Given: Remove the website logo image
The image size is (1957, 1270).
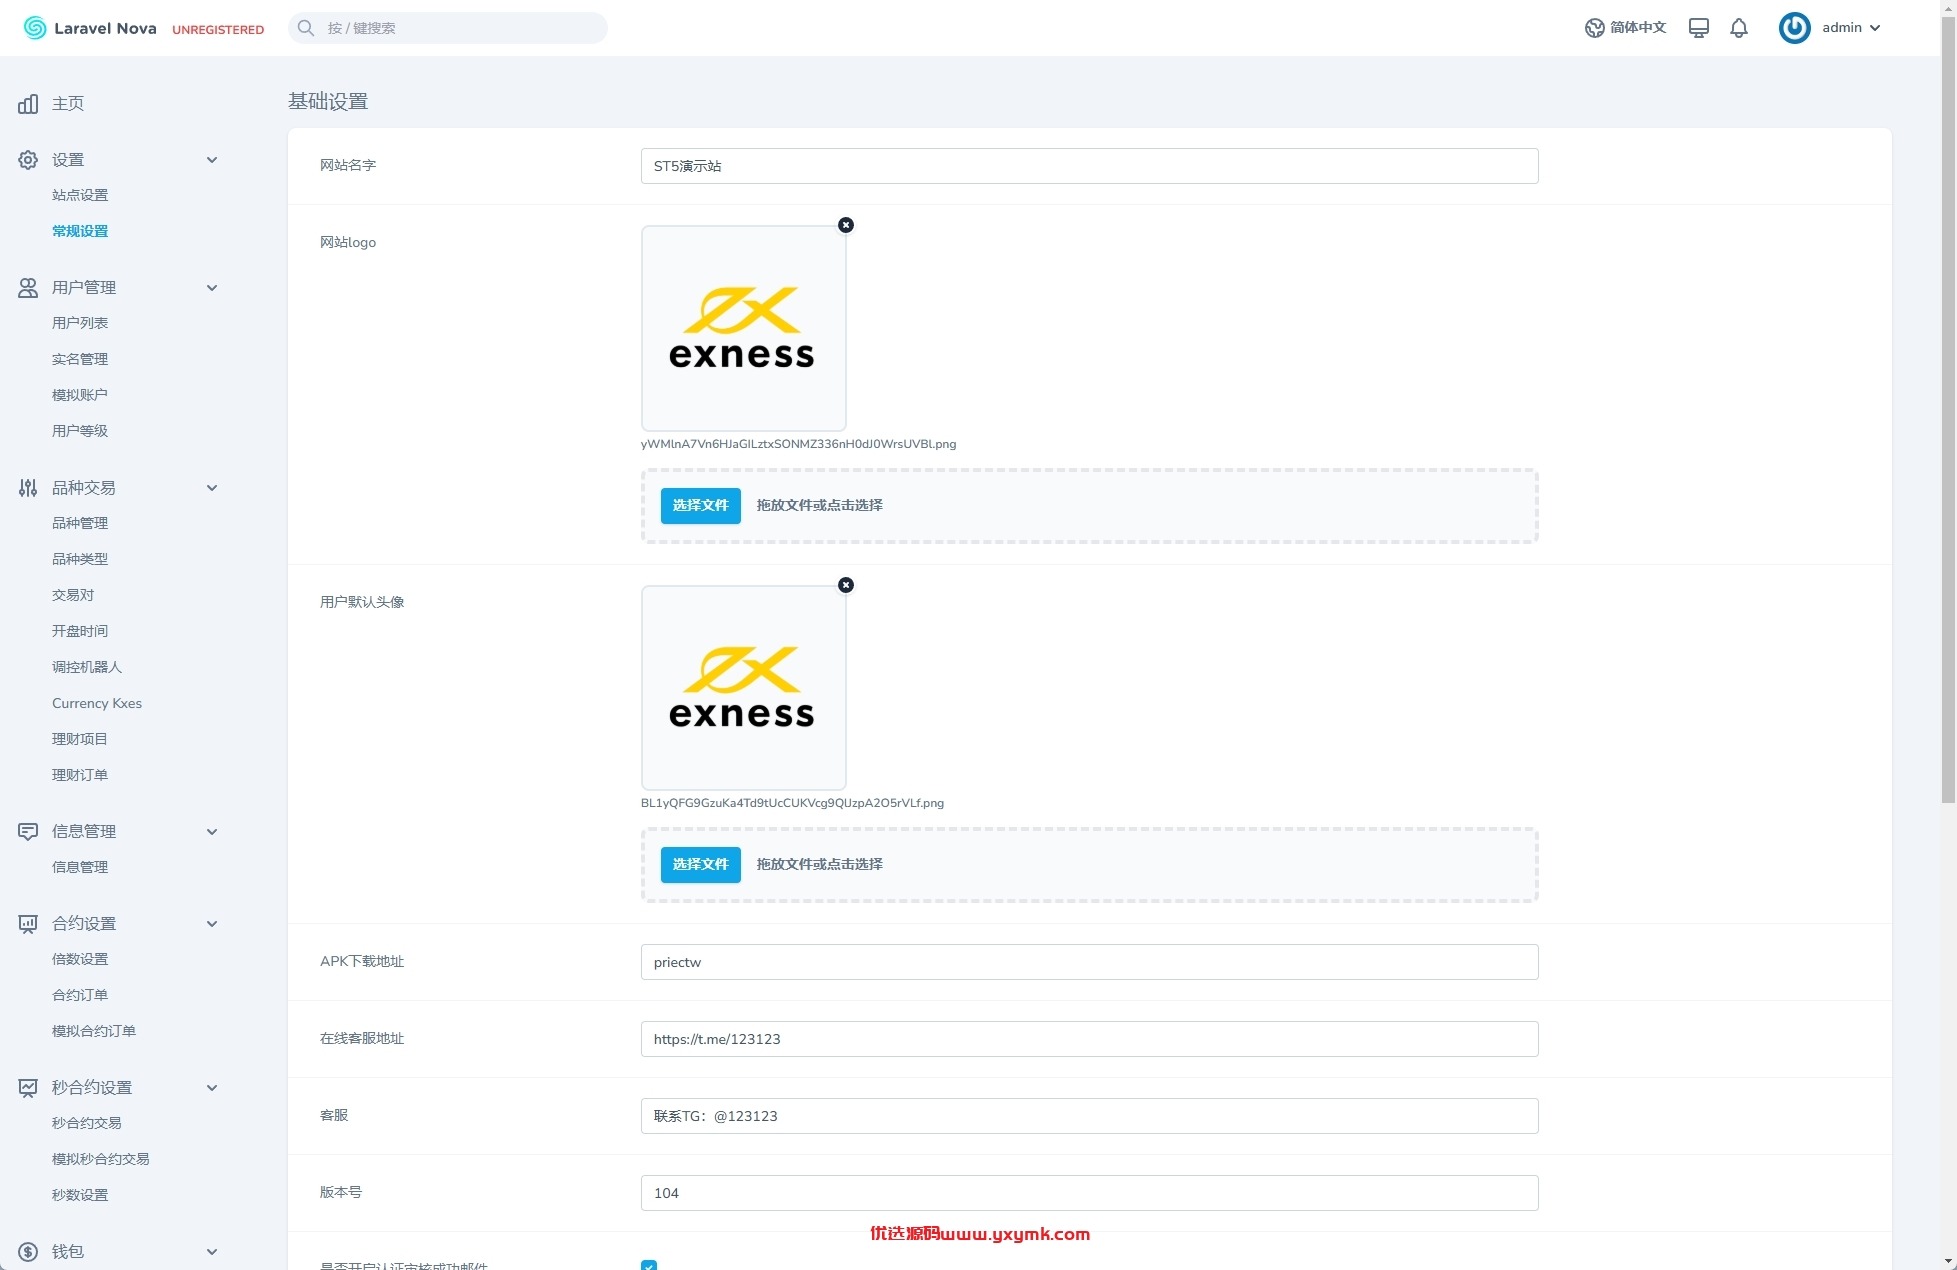Looking at the screenshot, I should (846, 225).
